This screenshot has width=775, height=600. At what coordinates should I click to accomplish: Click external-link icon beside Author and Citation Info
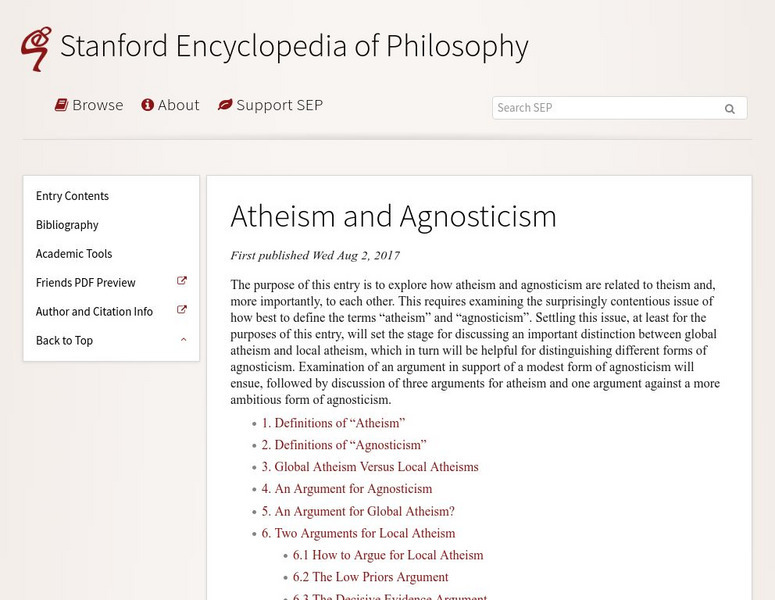pyautogui.click(x=182, y=309)
